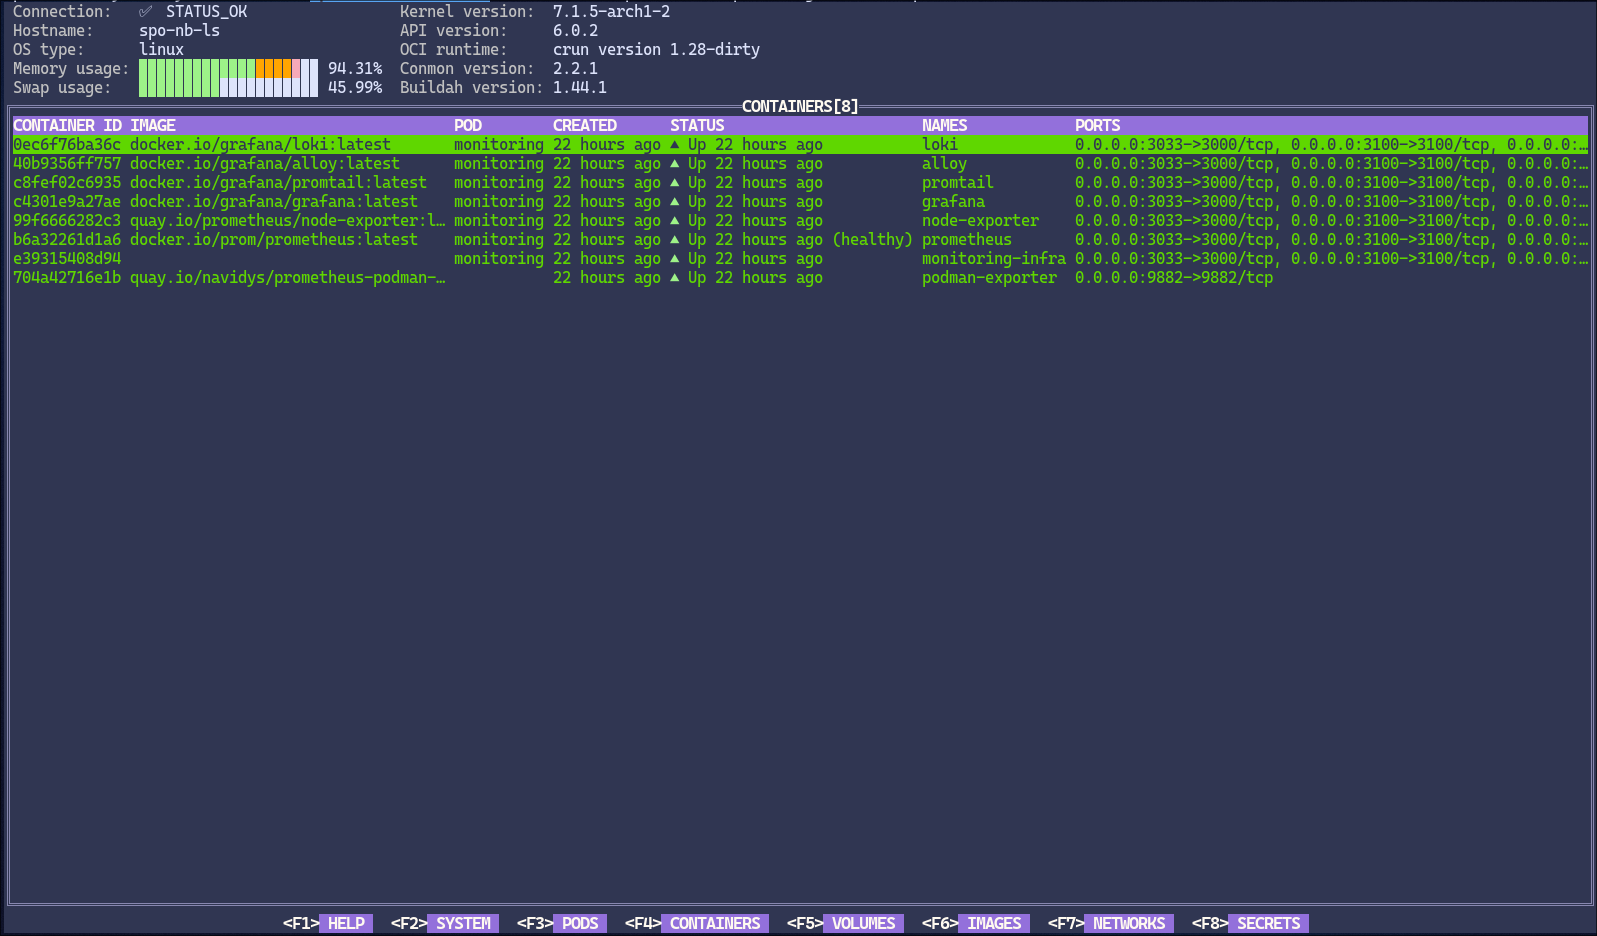
Task: Select the podman-exporter container name
Action: (x=989, y=277)
